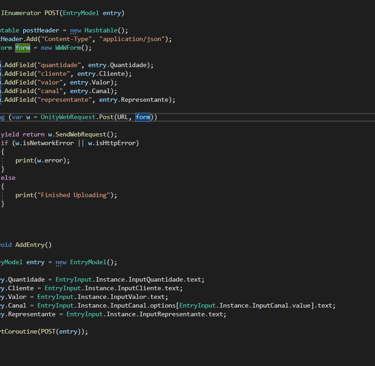The height and width of the screenshot is (366, 375).
Task: Click w.isNetworkError in the if condition
Action: pos(44,143)
